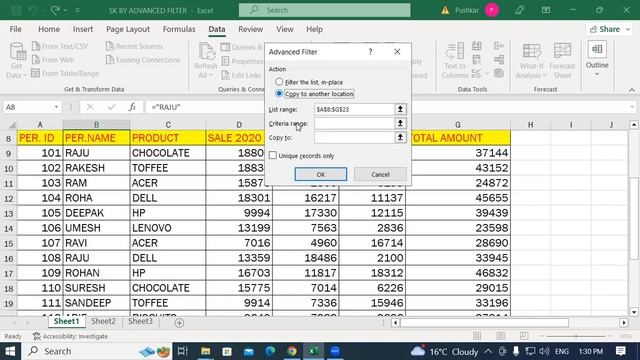The width and height of the screenshot is (640, 360).
Task: Confirm the Advanced Filter with OK
Action: (321, 174)
